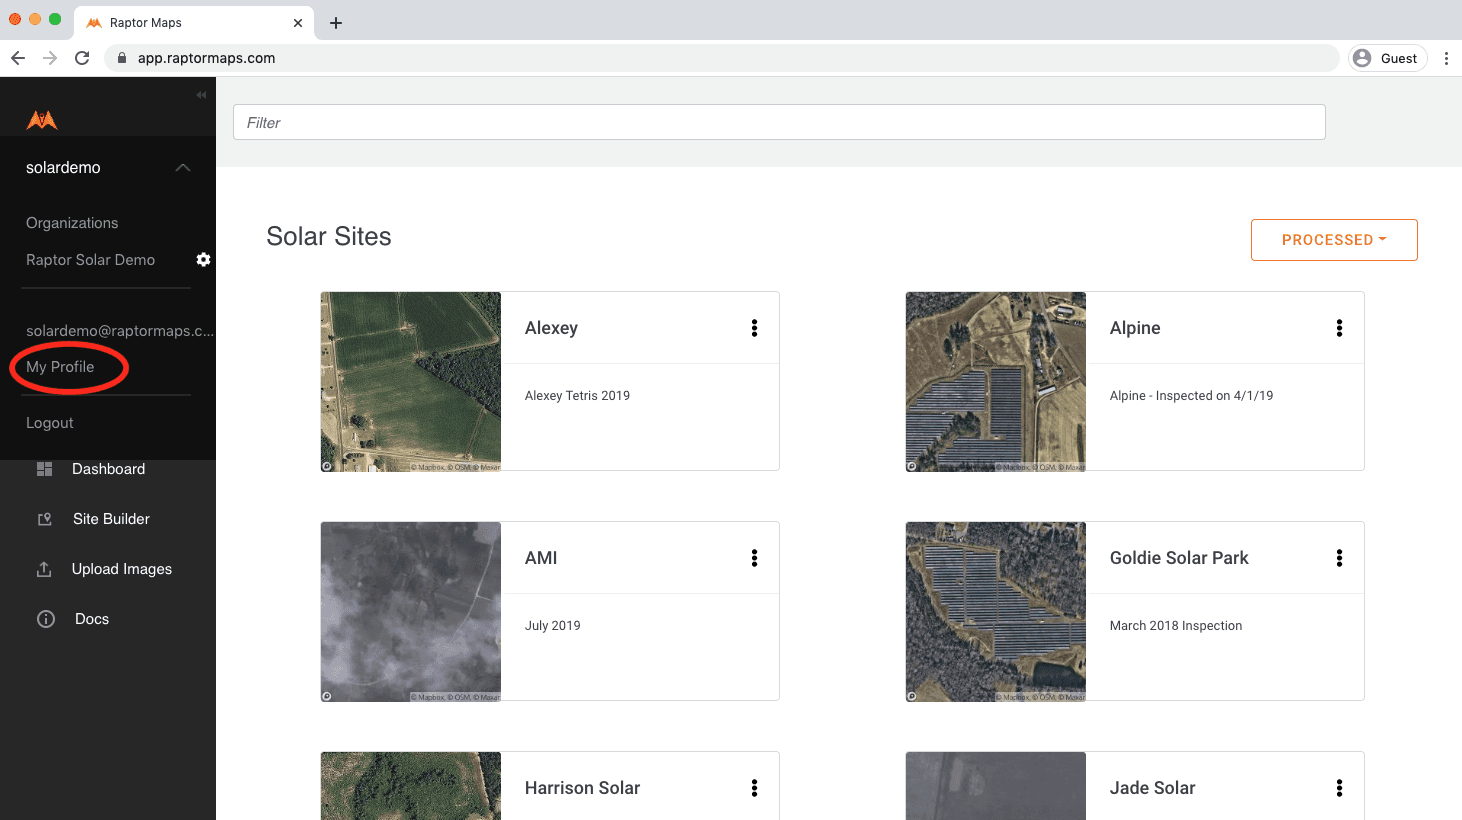Collapse the solardemo account menu

tap(183, 168)
